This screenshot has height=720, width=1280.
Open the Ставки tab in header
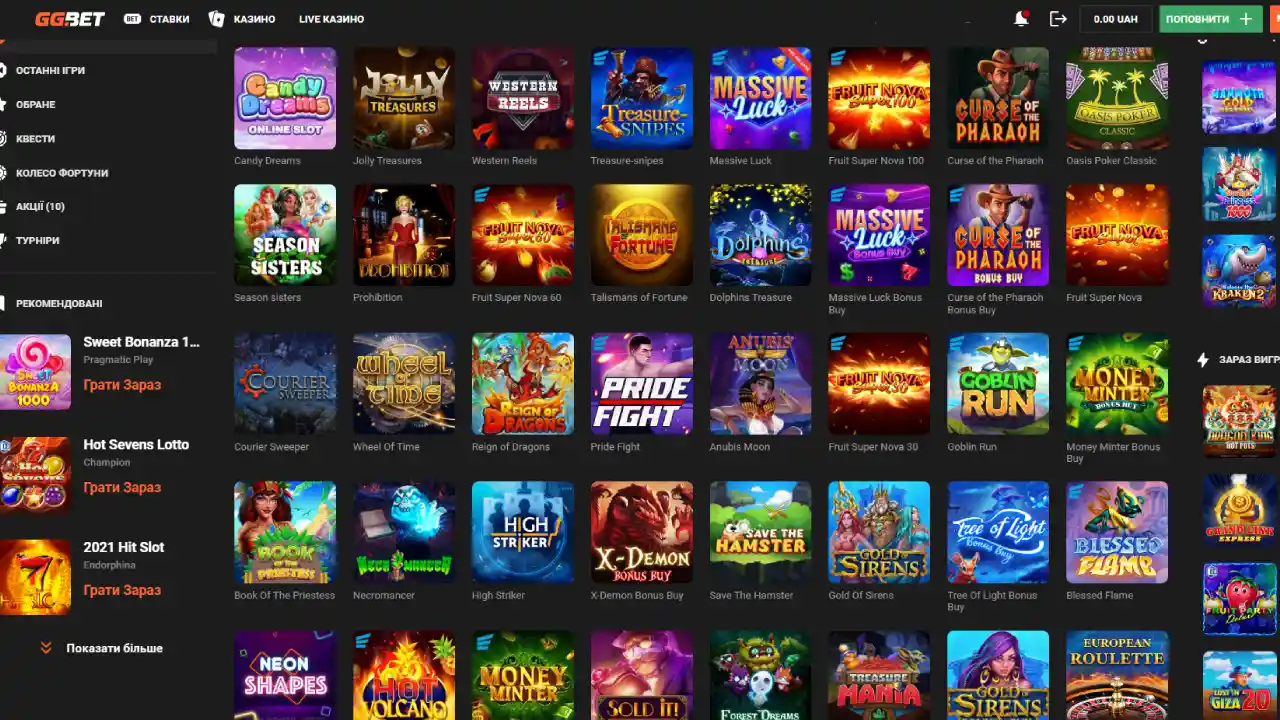(157, 19)
